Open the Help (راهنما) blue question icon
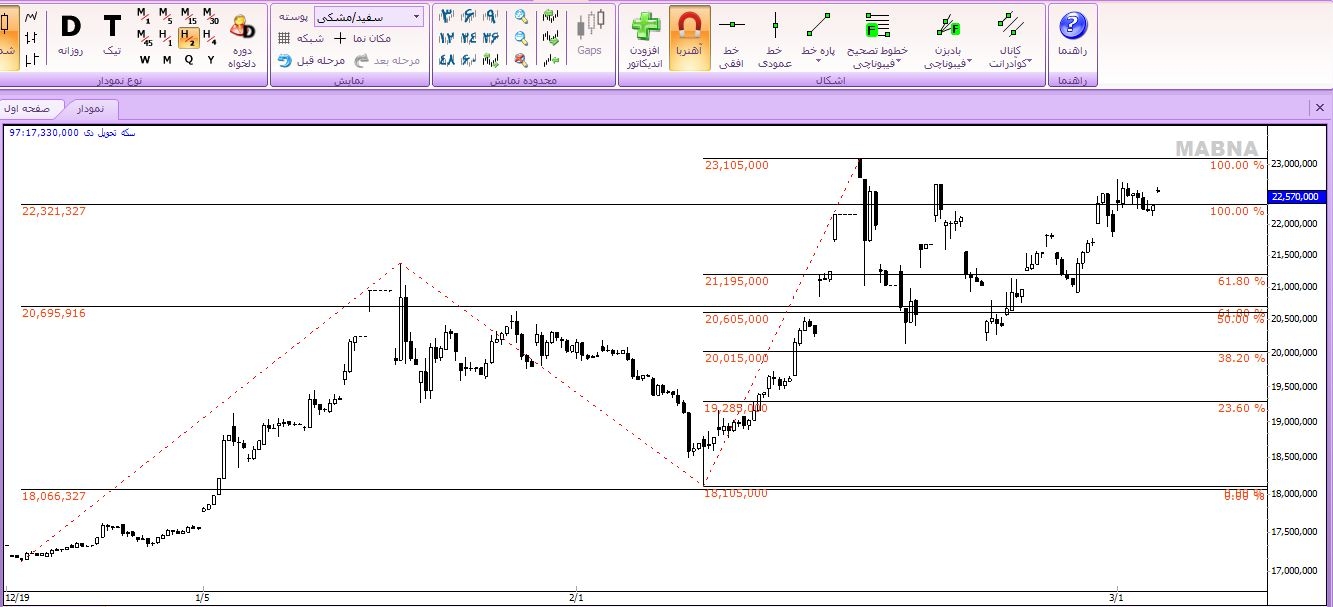Screen dimensions: 1333x607 [x=1072, y=26]
